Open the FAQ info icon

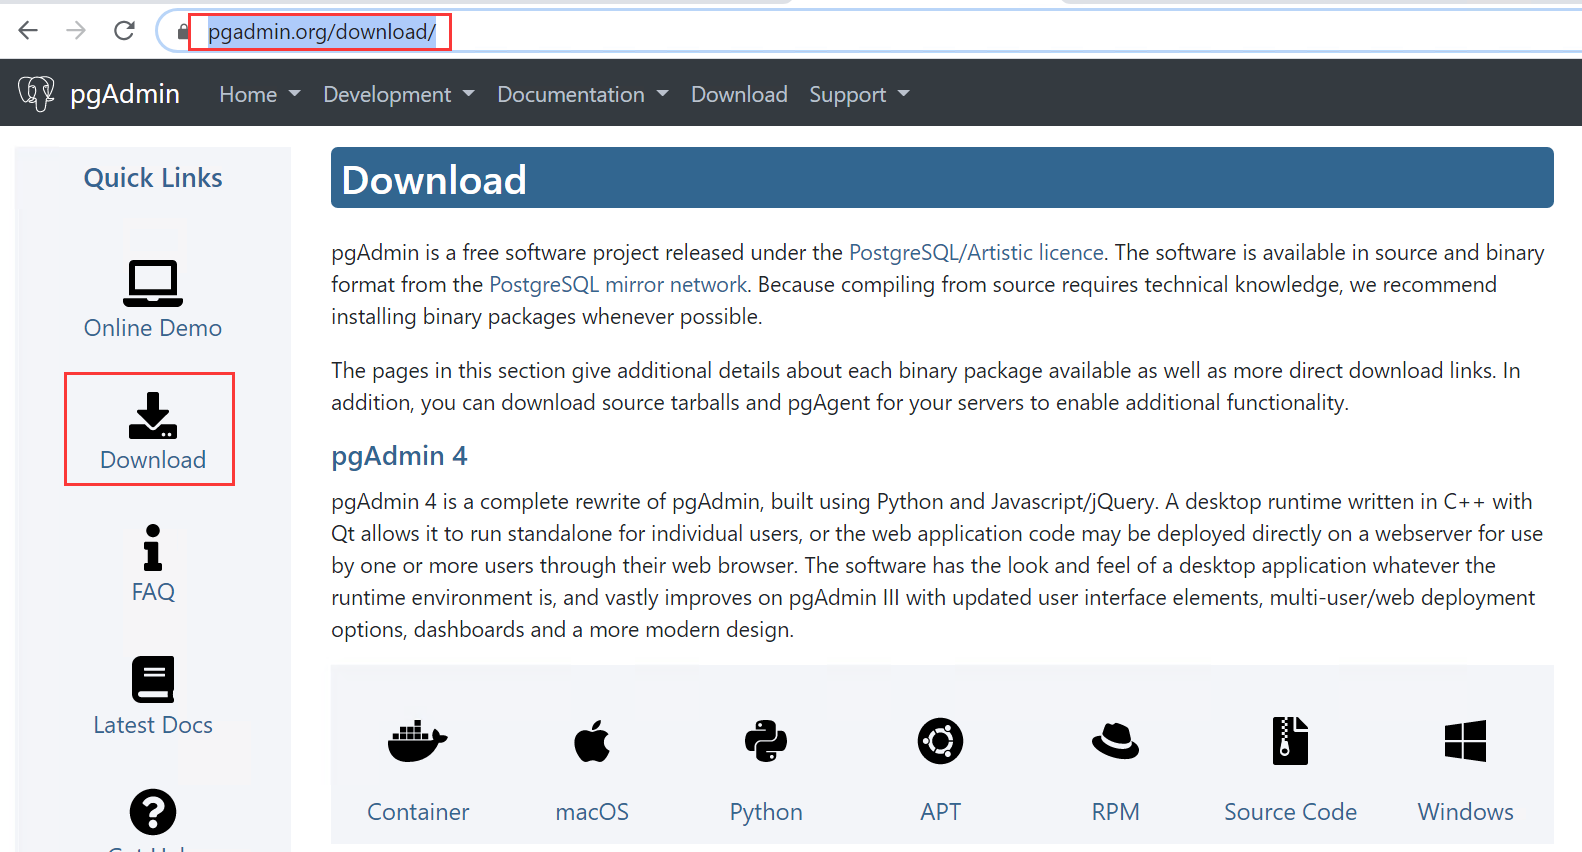coord(153,547)
